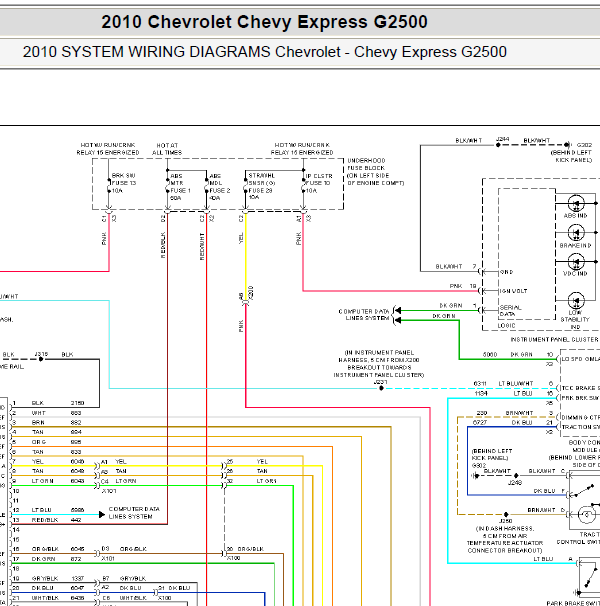This screenshot has height=606, width=600.
Task: Click the STR/WHL SNSR FUSE 29 label
Action: pos(261,186)
